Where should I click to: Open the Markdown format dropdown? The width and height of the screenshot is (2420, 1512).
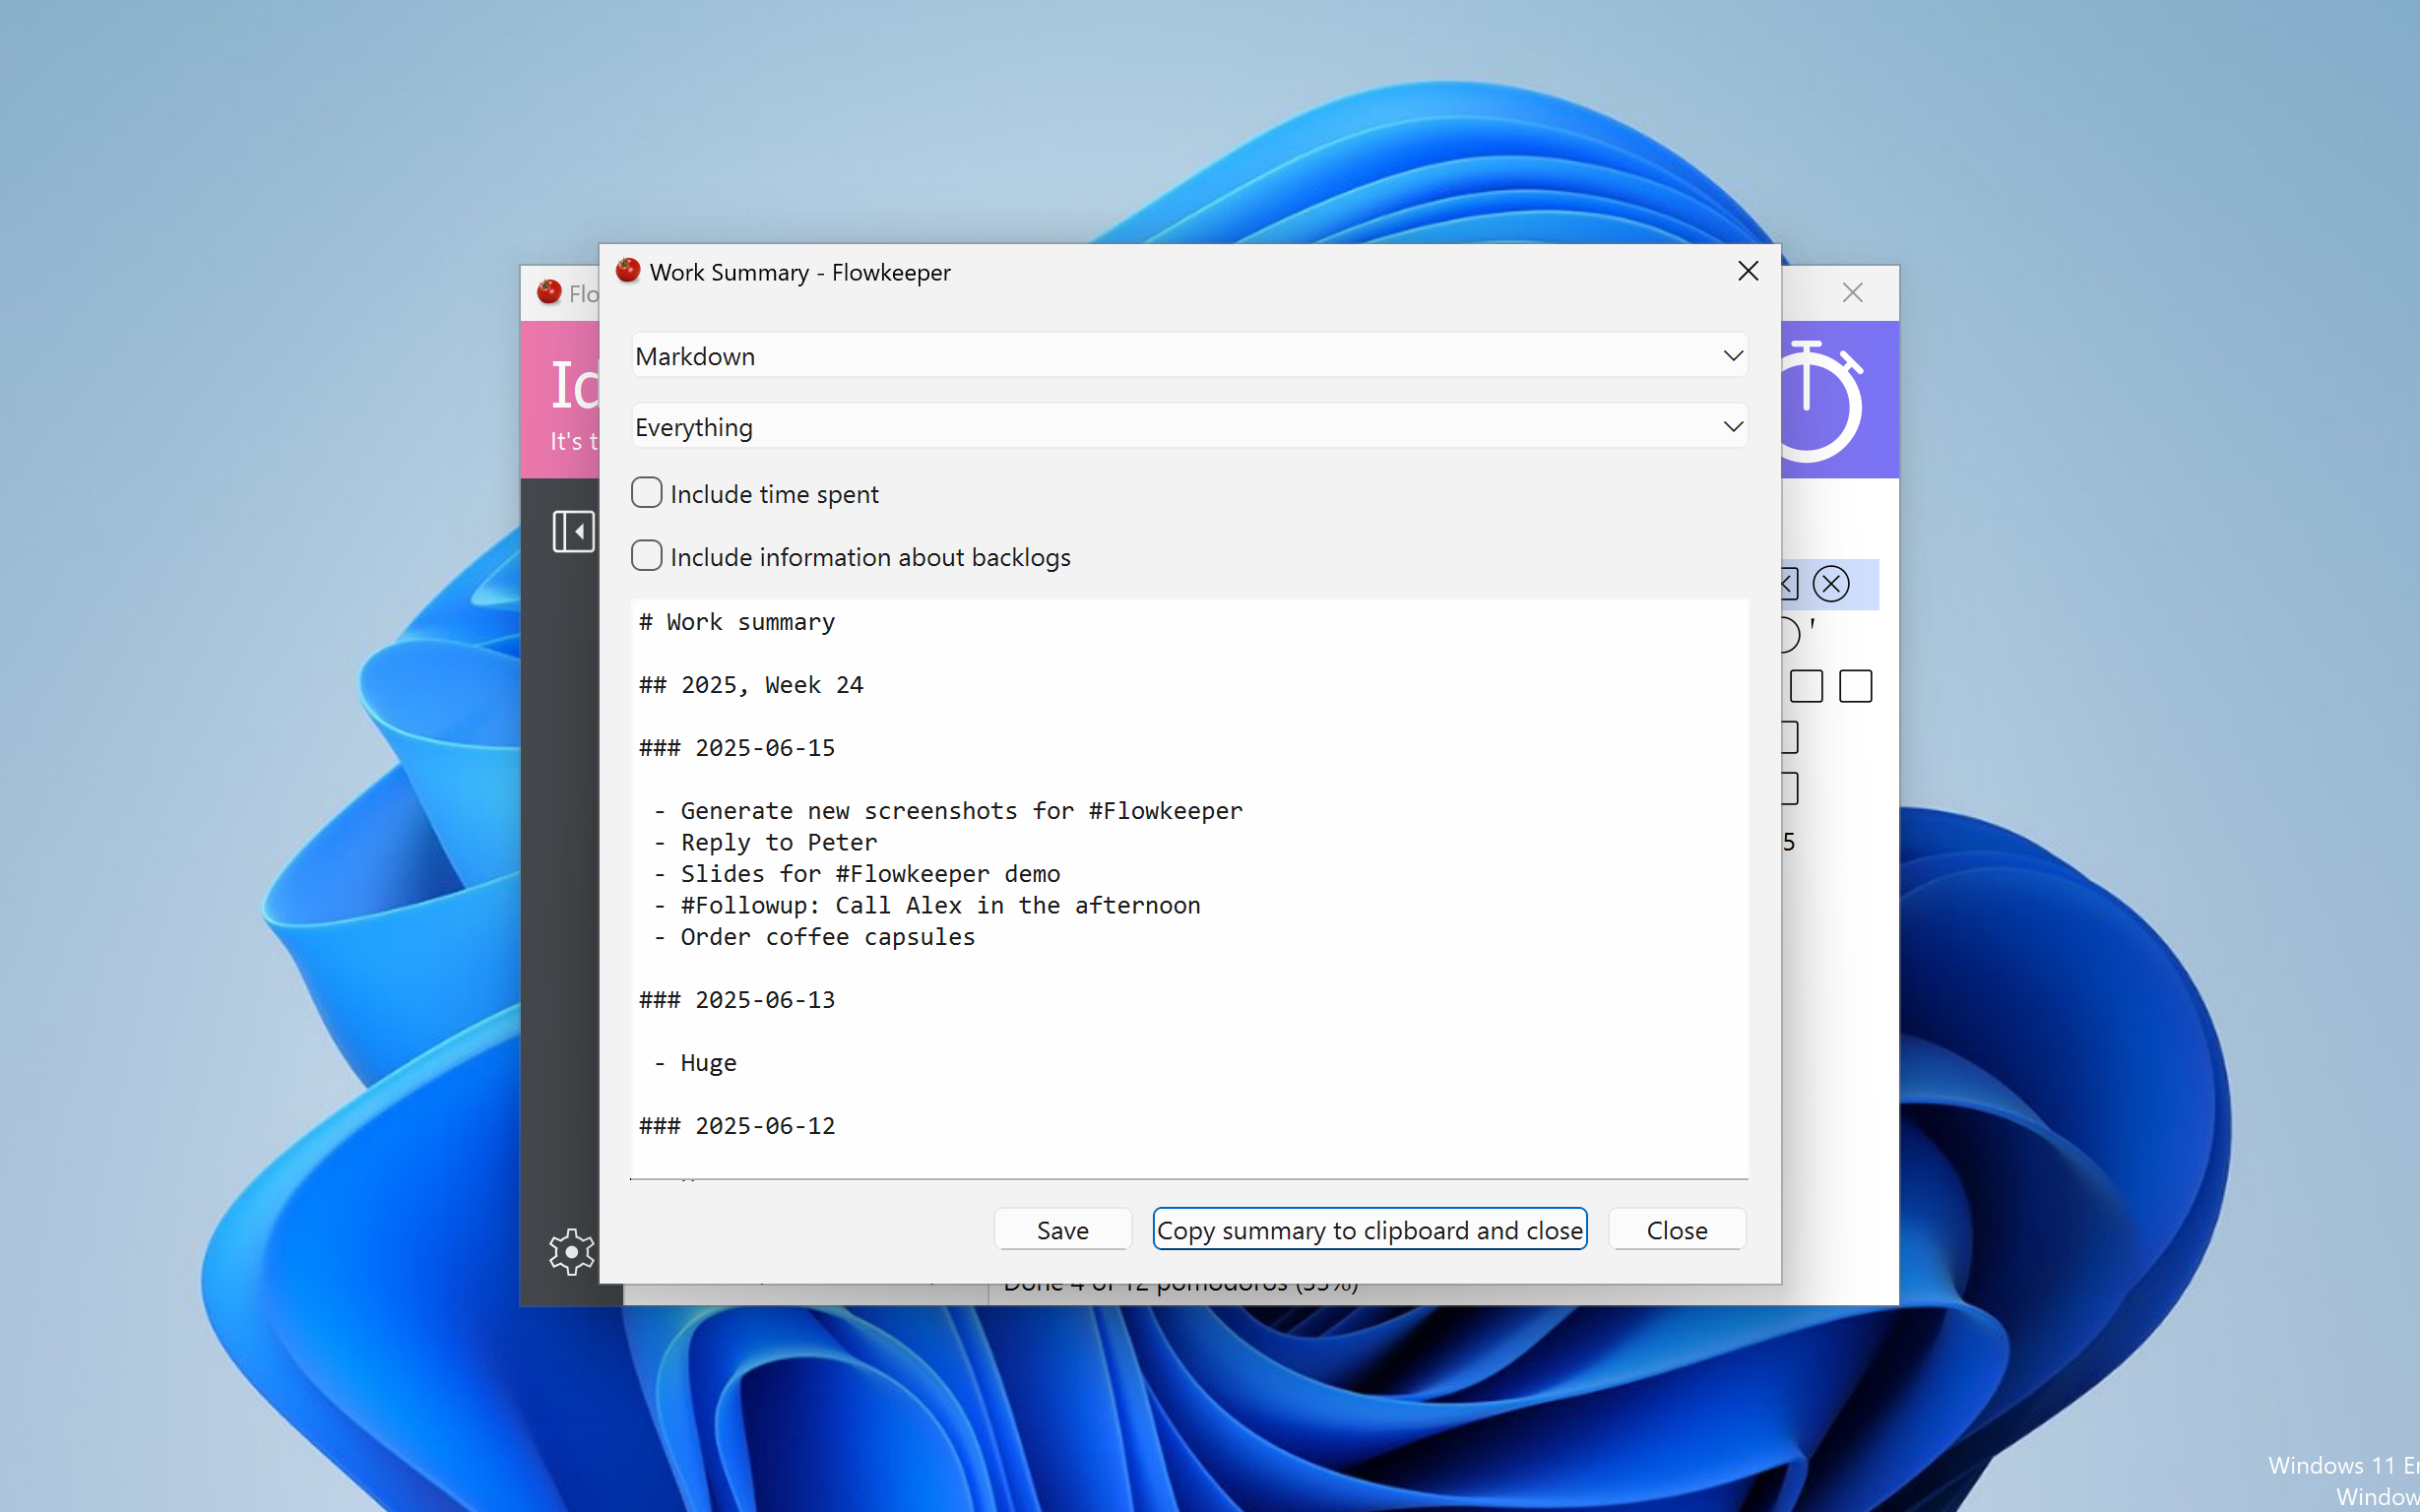coord(1189,356)
